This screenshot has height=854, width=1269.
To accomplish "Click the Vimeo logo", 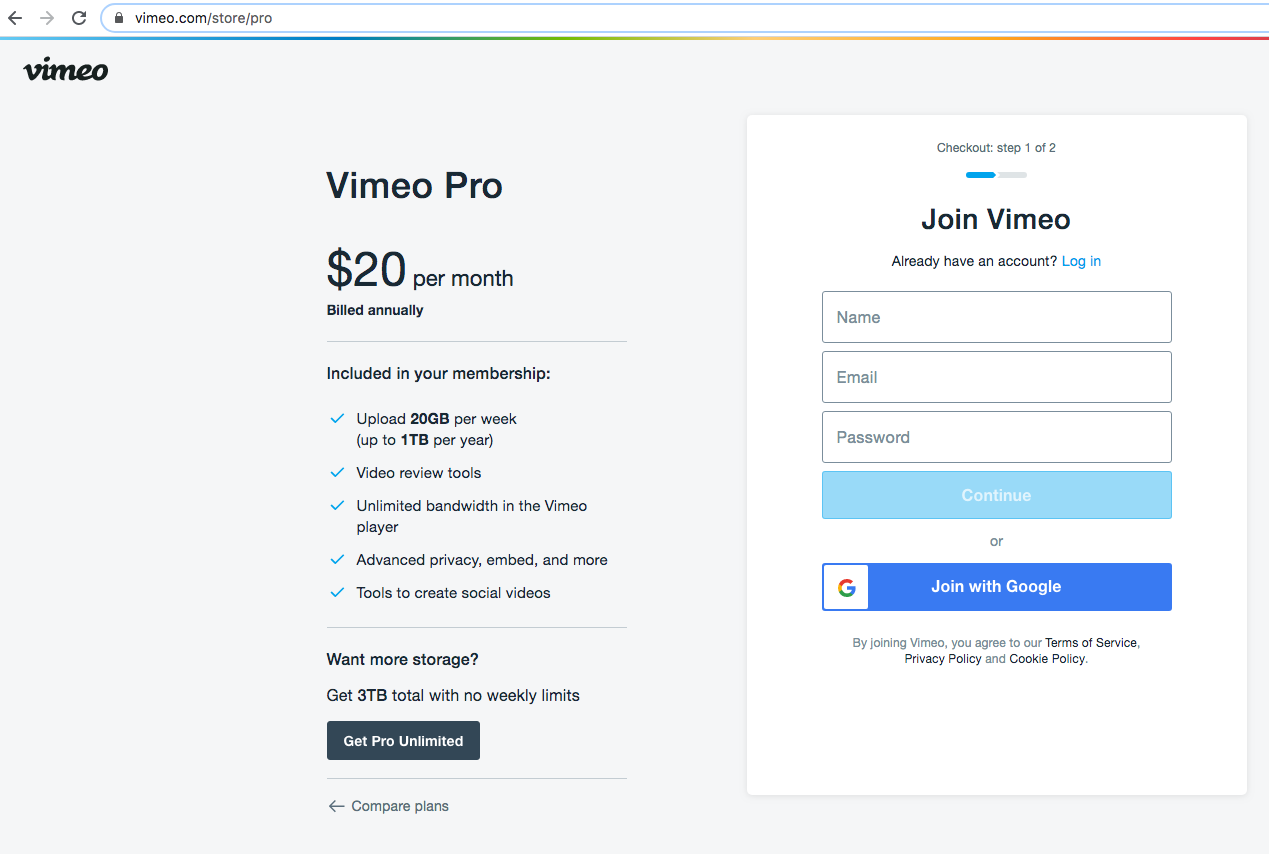I will click(66, 70).
